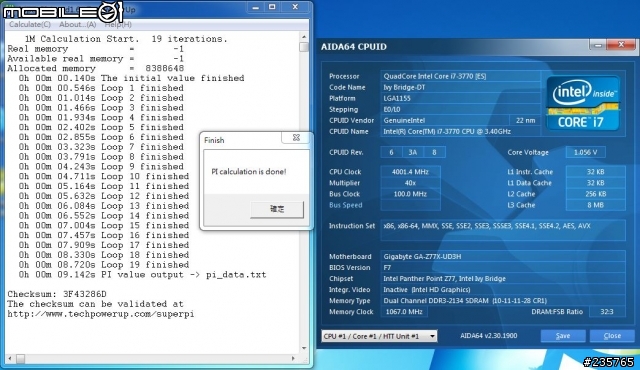
Task: Click the Platform value 'LGA1155'
Action: pos(460,98)
